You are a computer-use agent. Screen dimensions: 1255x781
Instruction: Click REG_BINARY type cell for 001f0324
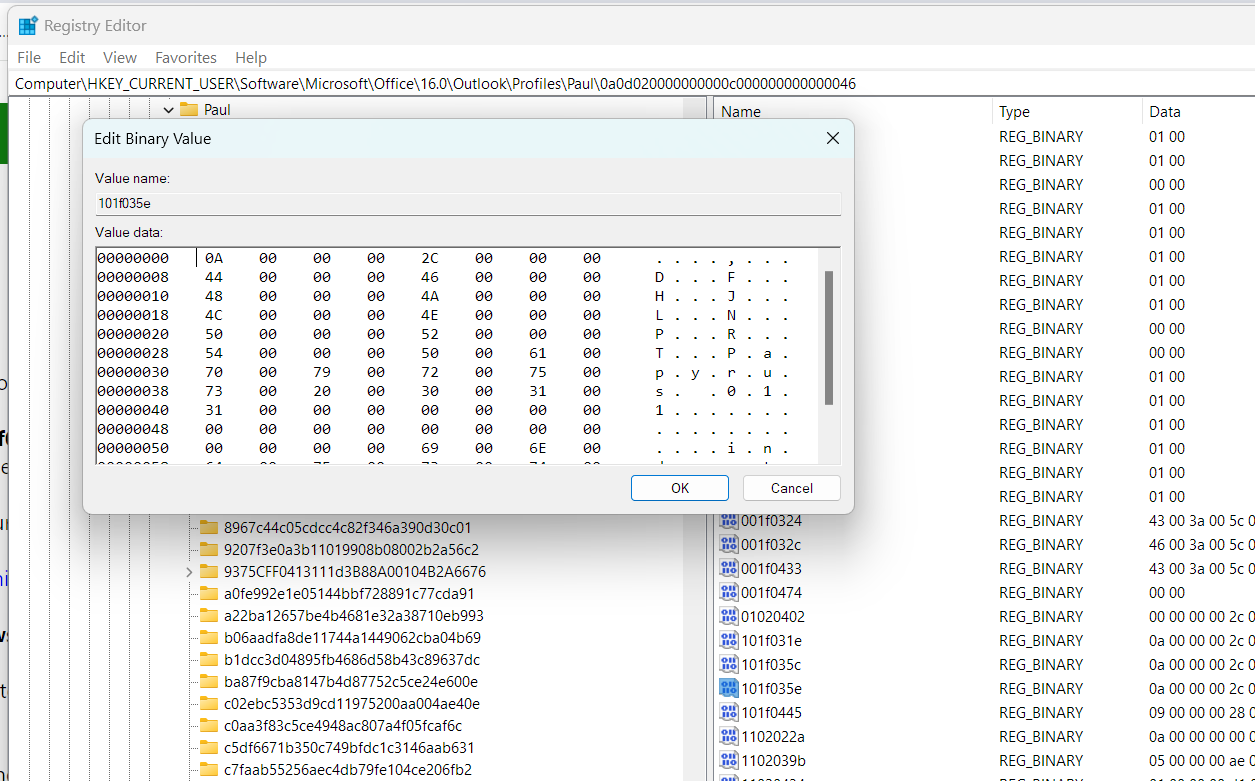click(1041, 520)
